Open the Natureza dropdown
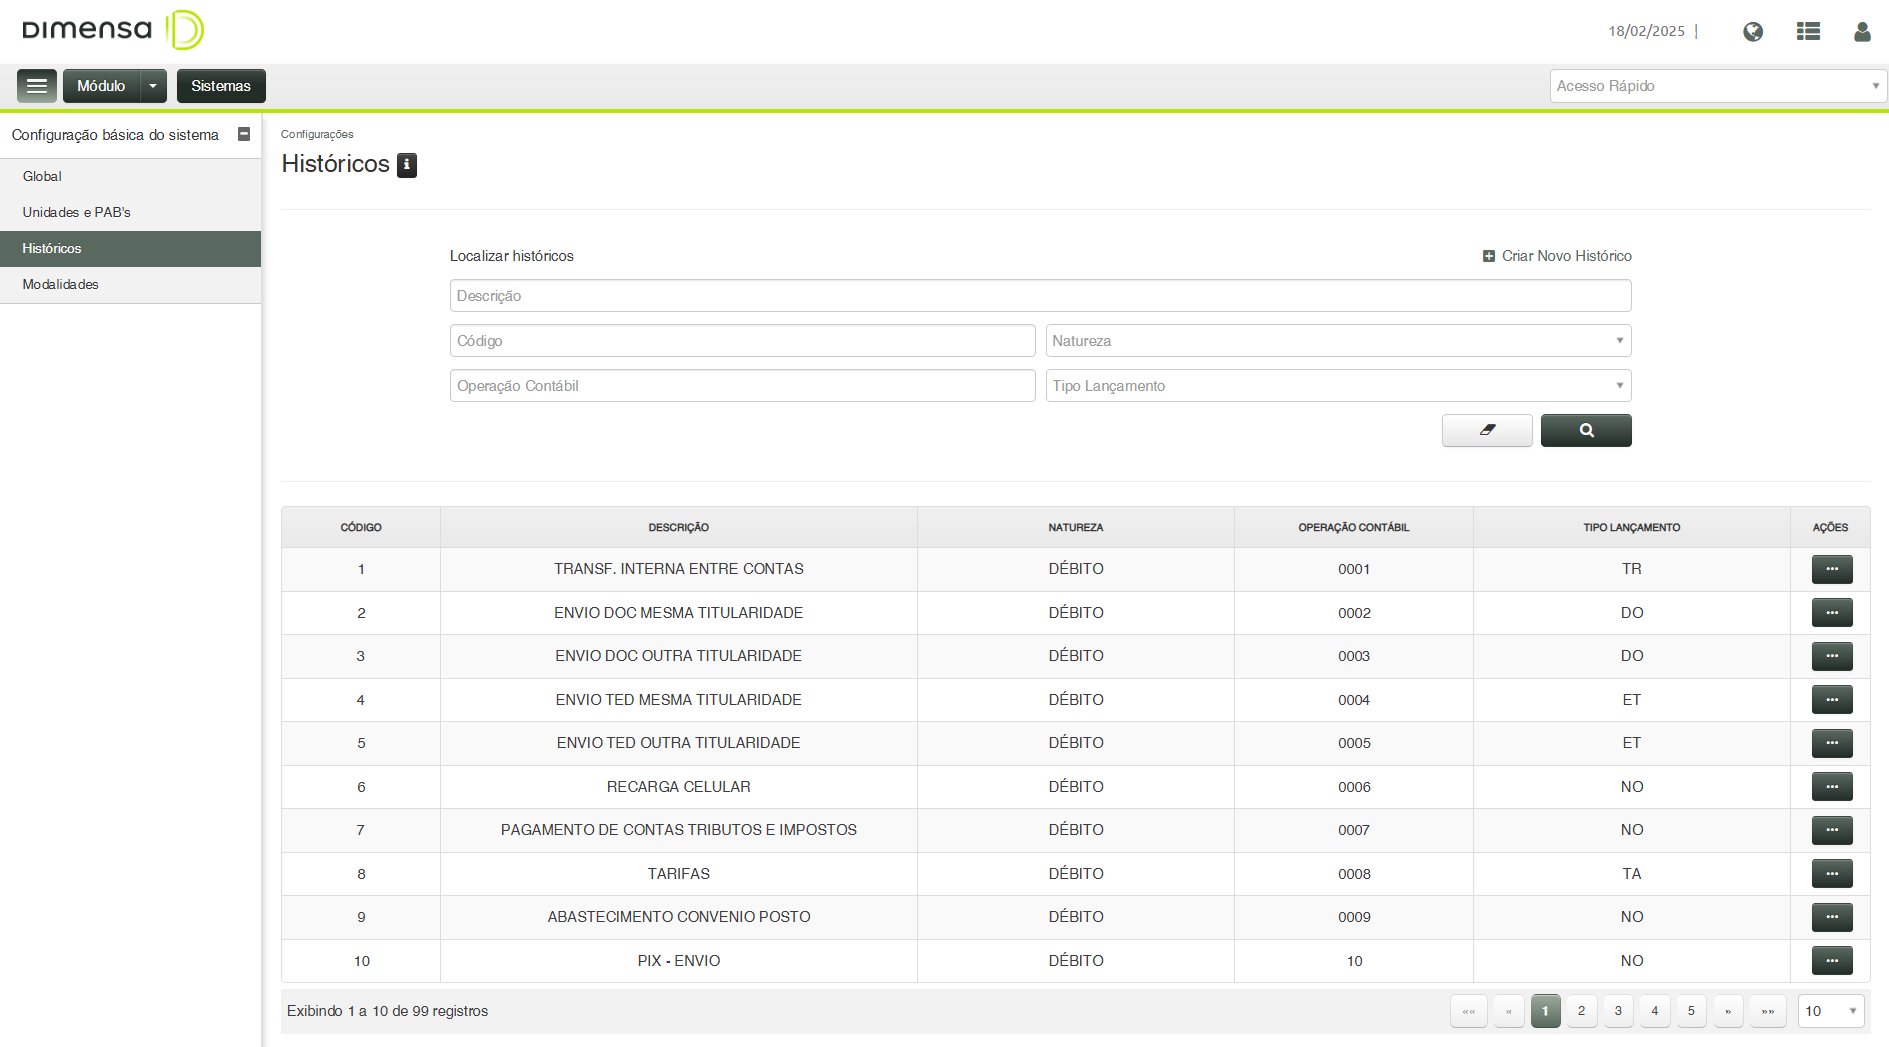The width and height of the screenshot is (1889, 1047). pyautogui.click(x=1338, y=341)
